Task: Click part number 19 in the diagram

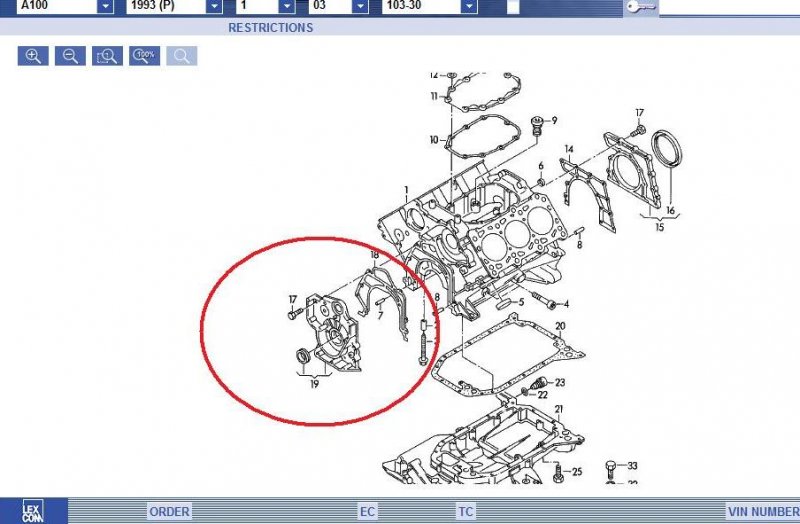Action: [315, 381]
